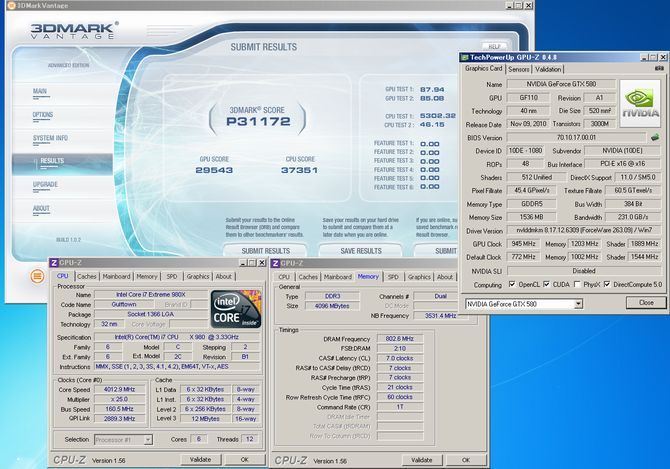Click the CPU score value 37351
The height and width of the screenshot is (469, 670).
pyautogui.click(x=300, y=170)
